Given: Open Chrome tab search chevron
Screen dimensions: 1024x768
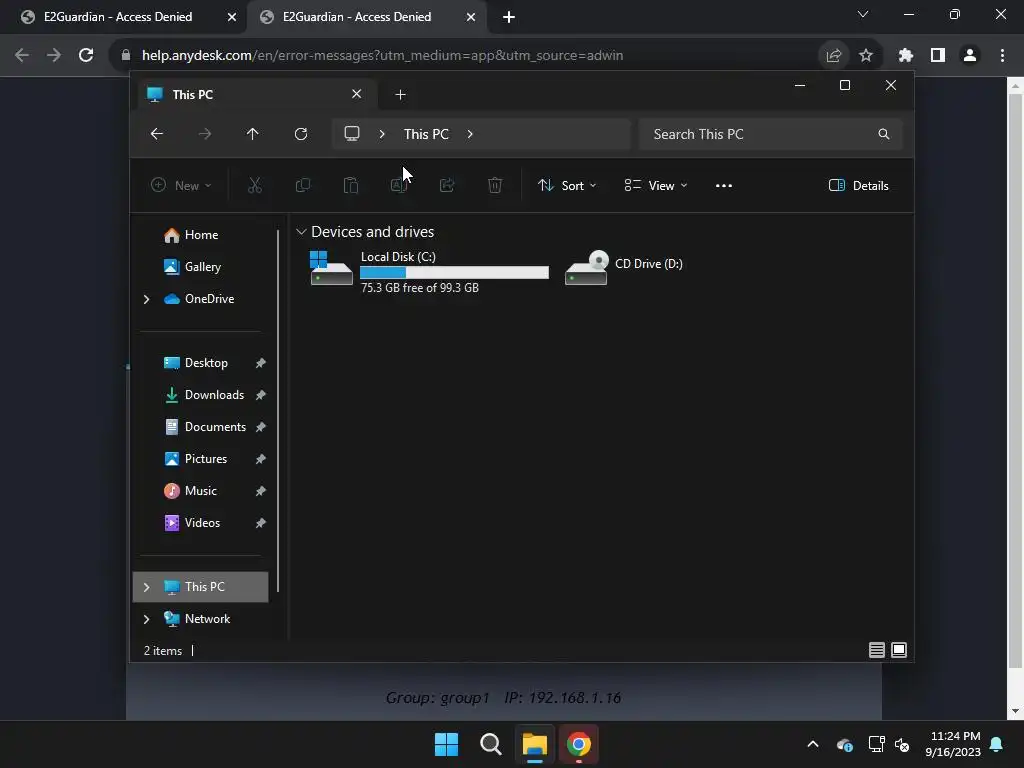Looking at the screenshot, I should click(863, 14).
